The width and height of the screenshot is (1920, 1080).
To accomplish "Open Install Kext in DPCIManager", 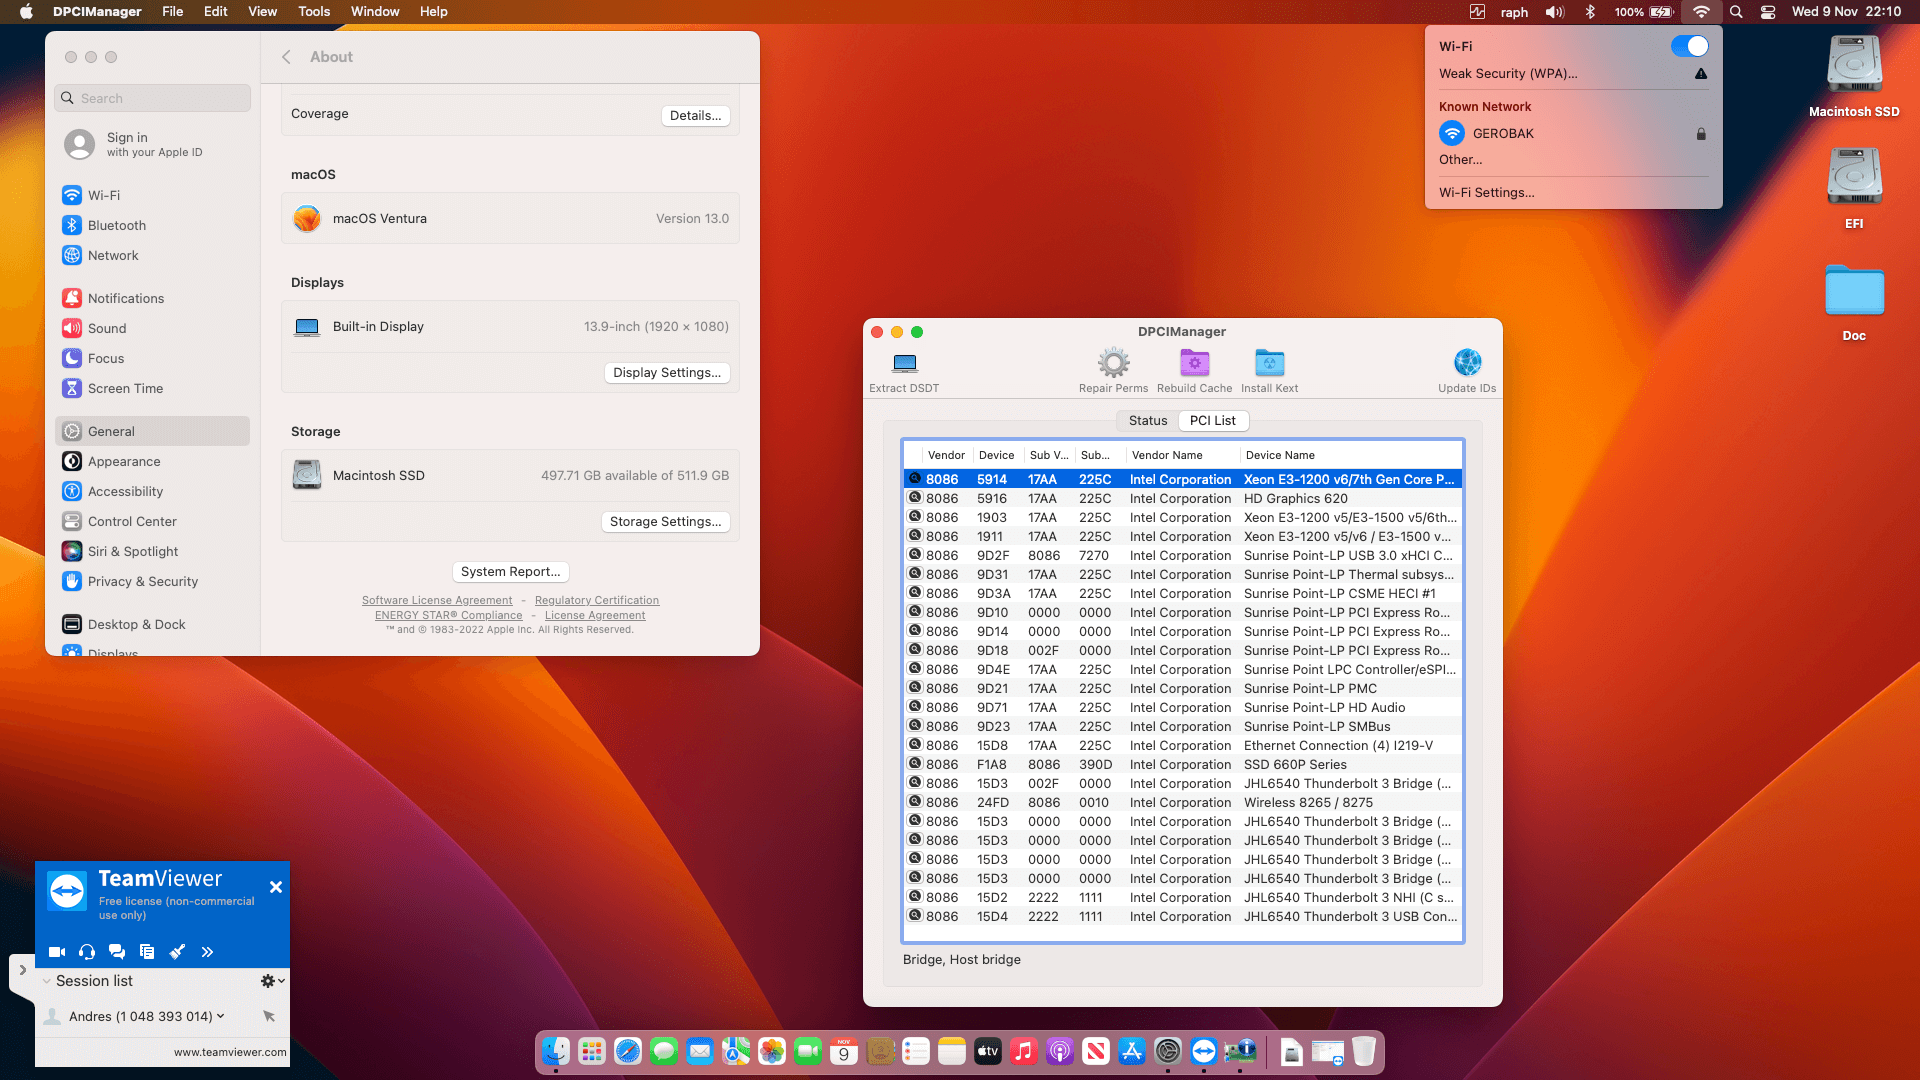I will pos(1269,371).
